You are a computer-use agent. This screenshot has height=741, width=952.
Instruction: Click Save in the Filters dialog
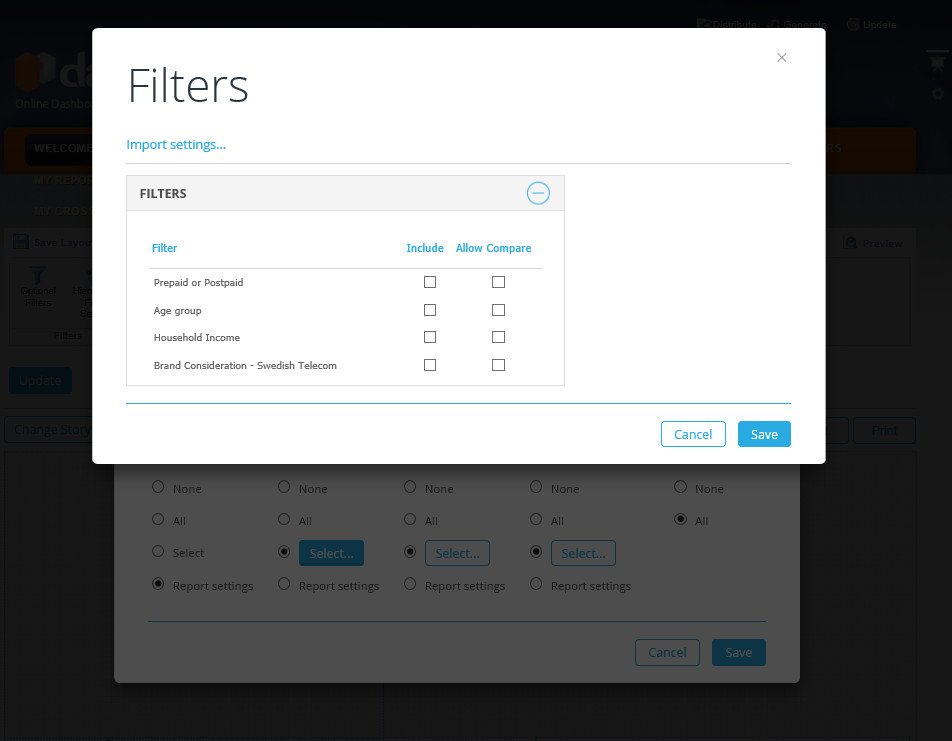point(764,434)
